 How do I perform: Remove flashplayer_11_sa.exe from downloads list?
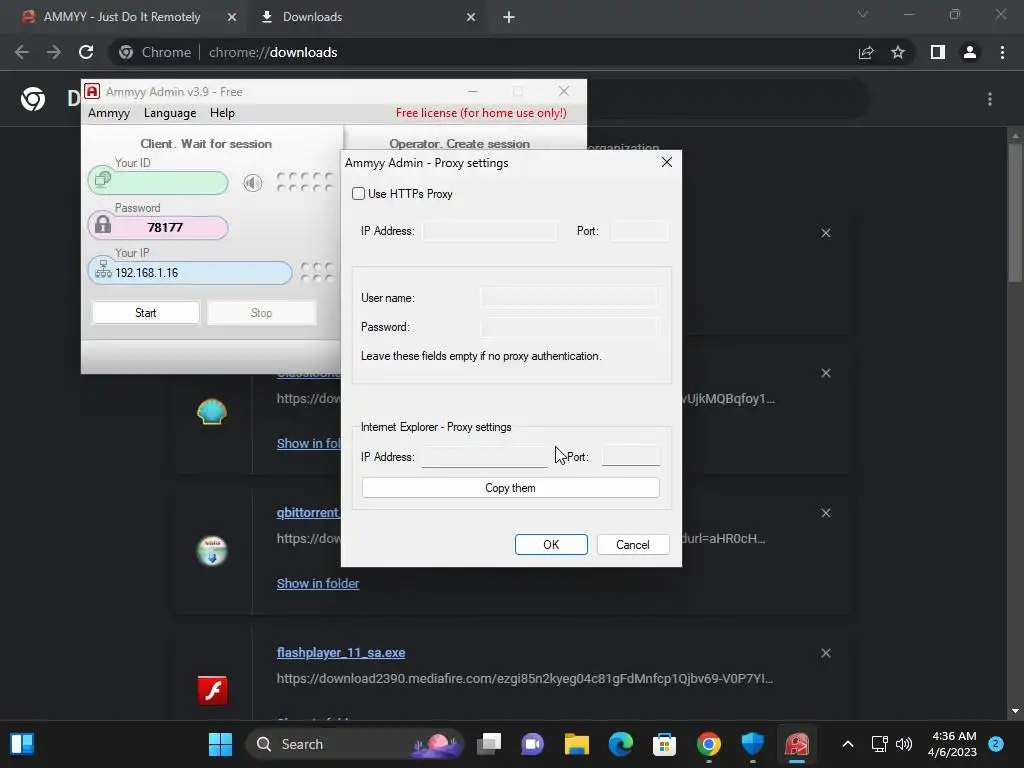(x=825, y=653)
